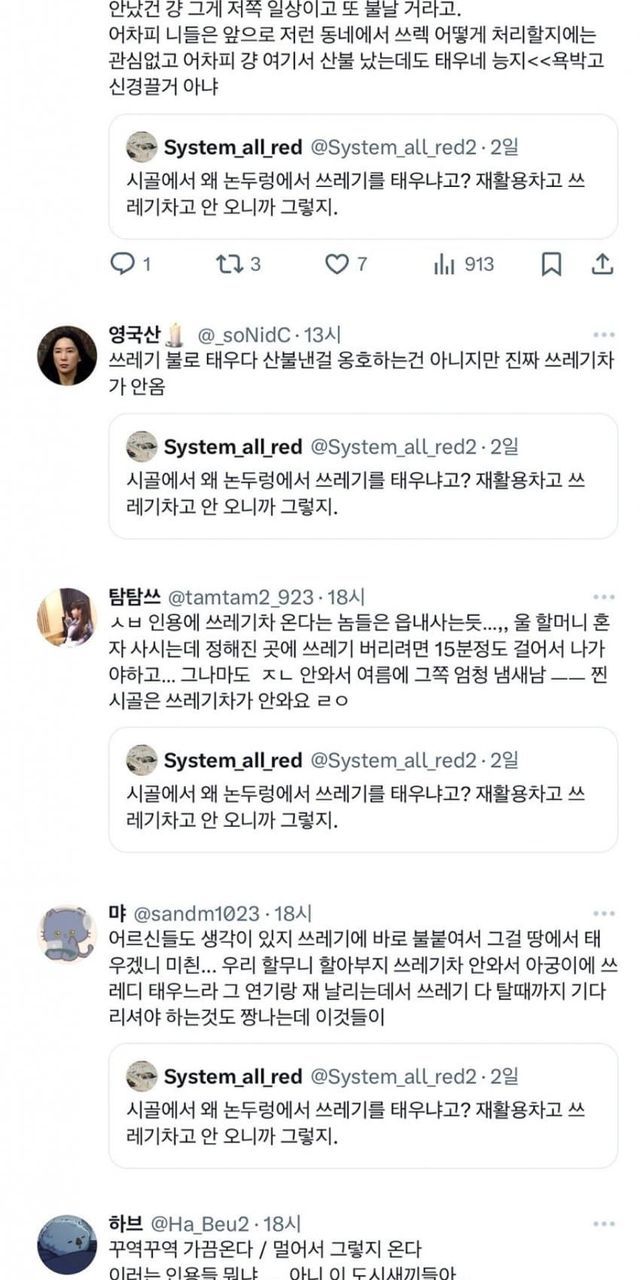This screenshot has height=1280, width=640.
Task: Open quoted System_all_red tweet under 먀's post
Action: (363, 1106)
